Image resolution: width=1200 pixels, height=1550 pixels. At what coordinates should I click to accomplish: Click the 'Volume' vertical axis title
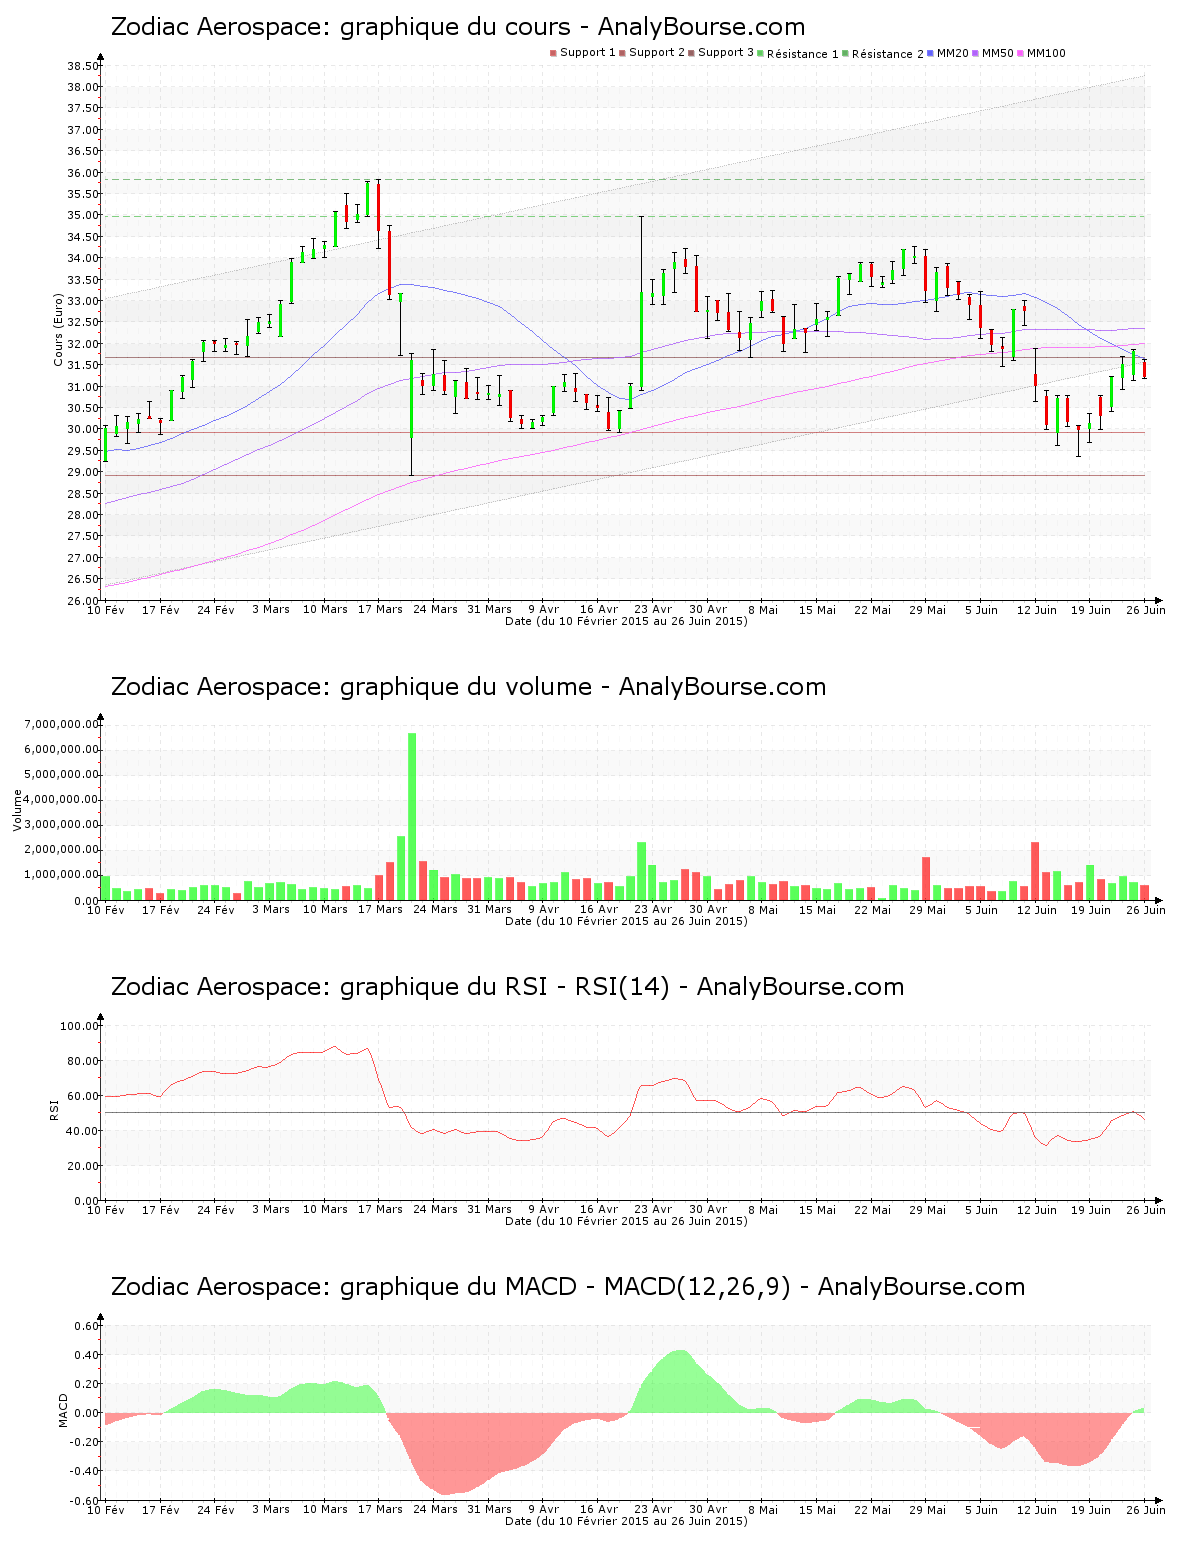(17, 810)
